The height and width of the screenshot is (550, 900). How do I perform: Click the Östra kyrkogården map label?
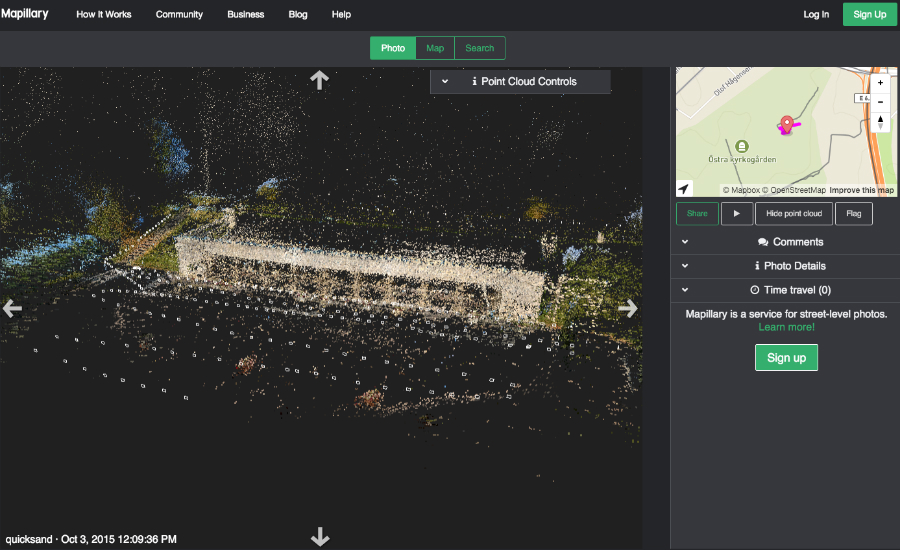click(742, 160)
